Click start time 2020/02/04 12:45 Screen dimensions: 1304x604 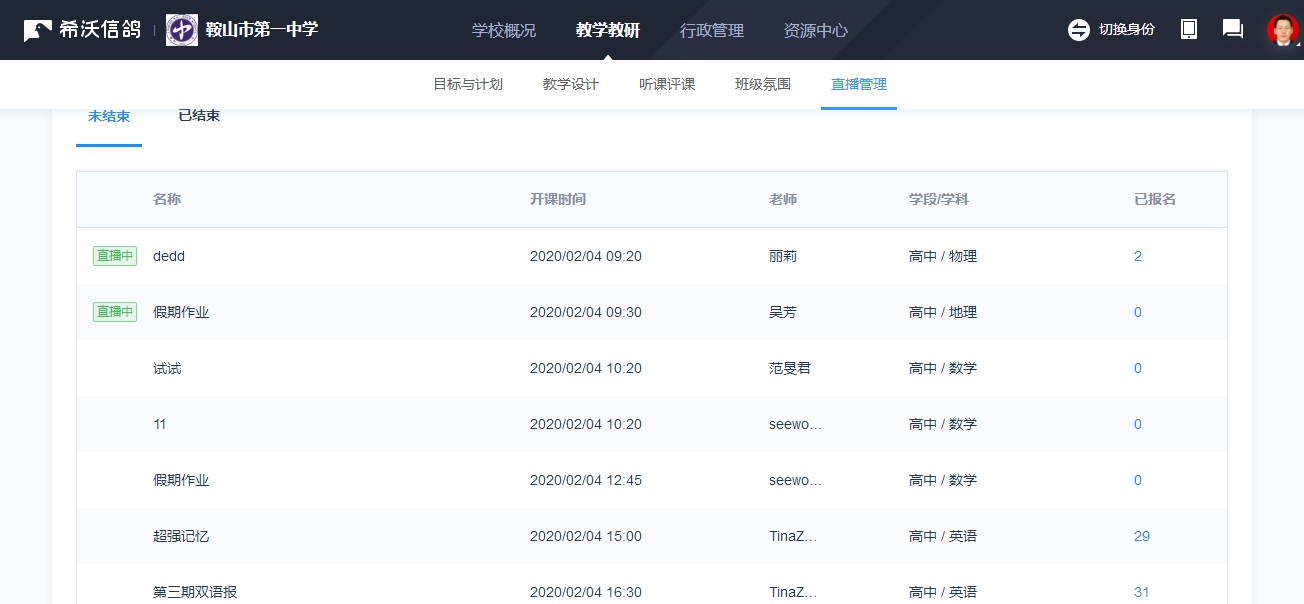click(586, 480)
